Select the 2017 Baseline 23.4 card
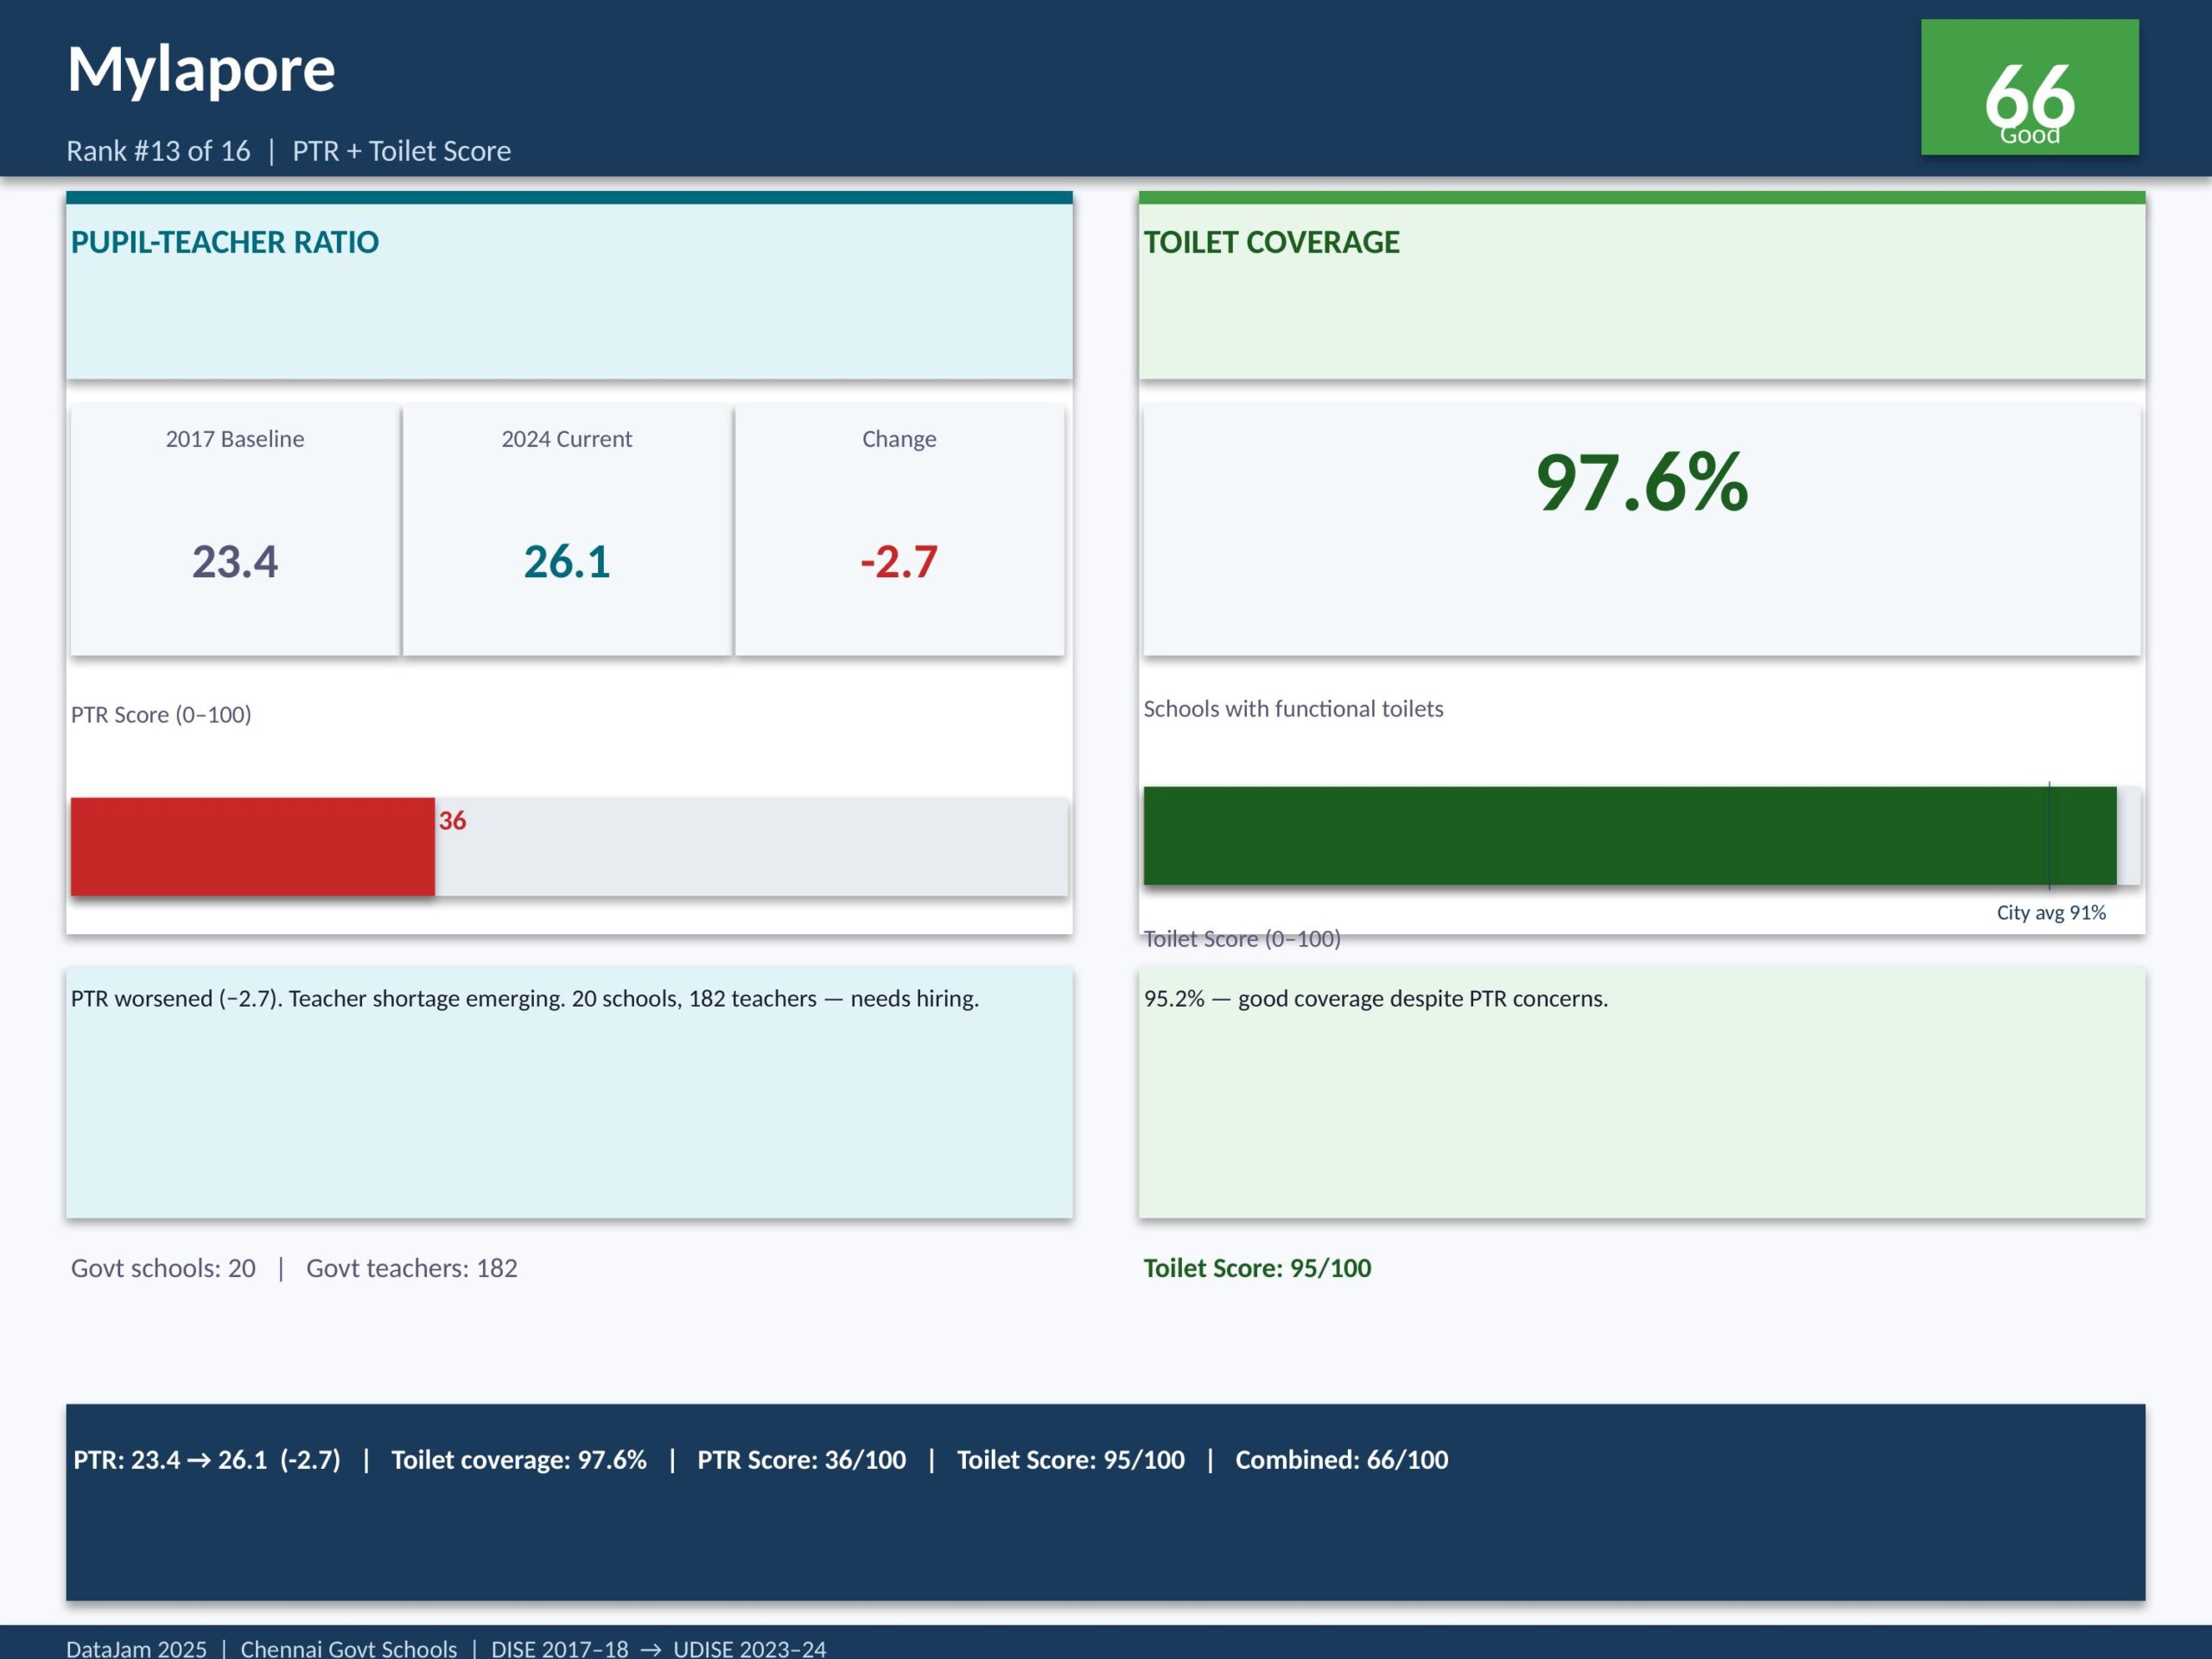Image resolution: width=2212 pixels, height=1659 pixels. point(235,530)
